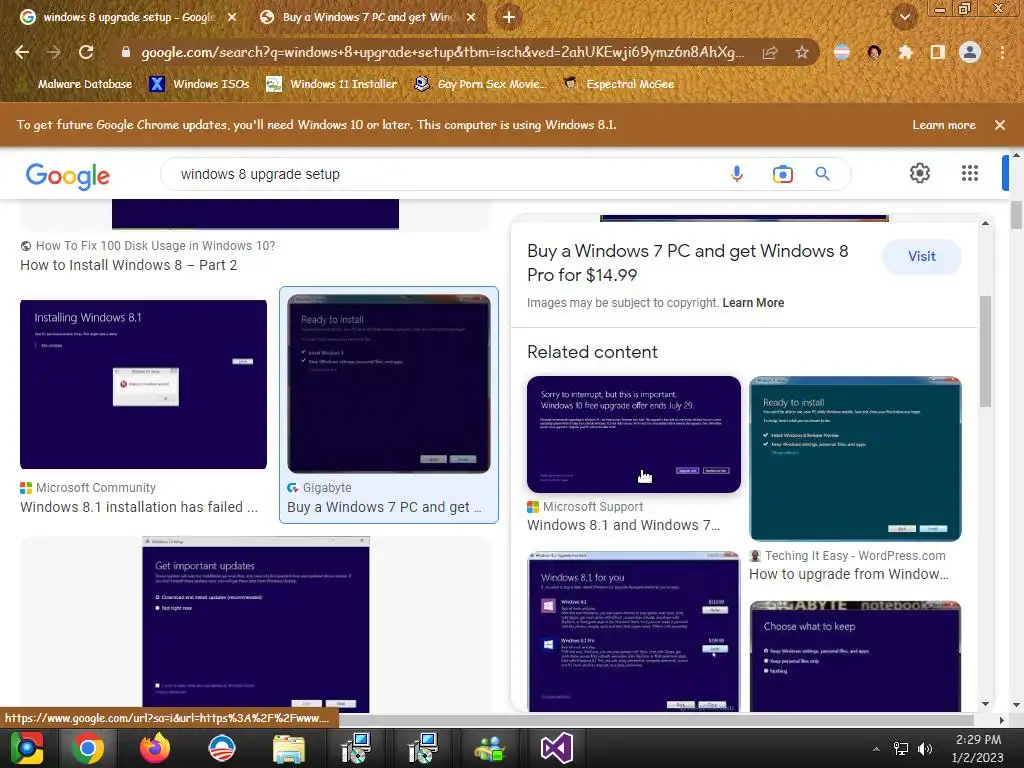Reload the current page
The width and height of the screenshot is (1024, 768).
(86, 52)
